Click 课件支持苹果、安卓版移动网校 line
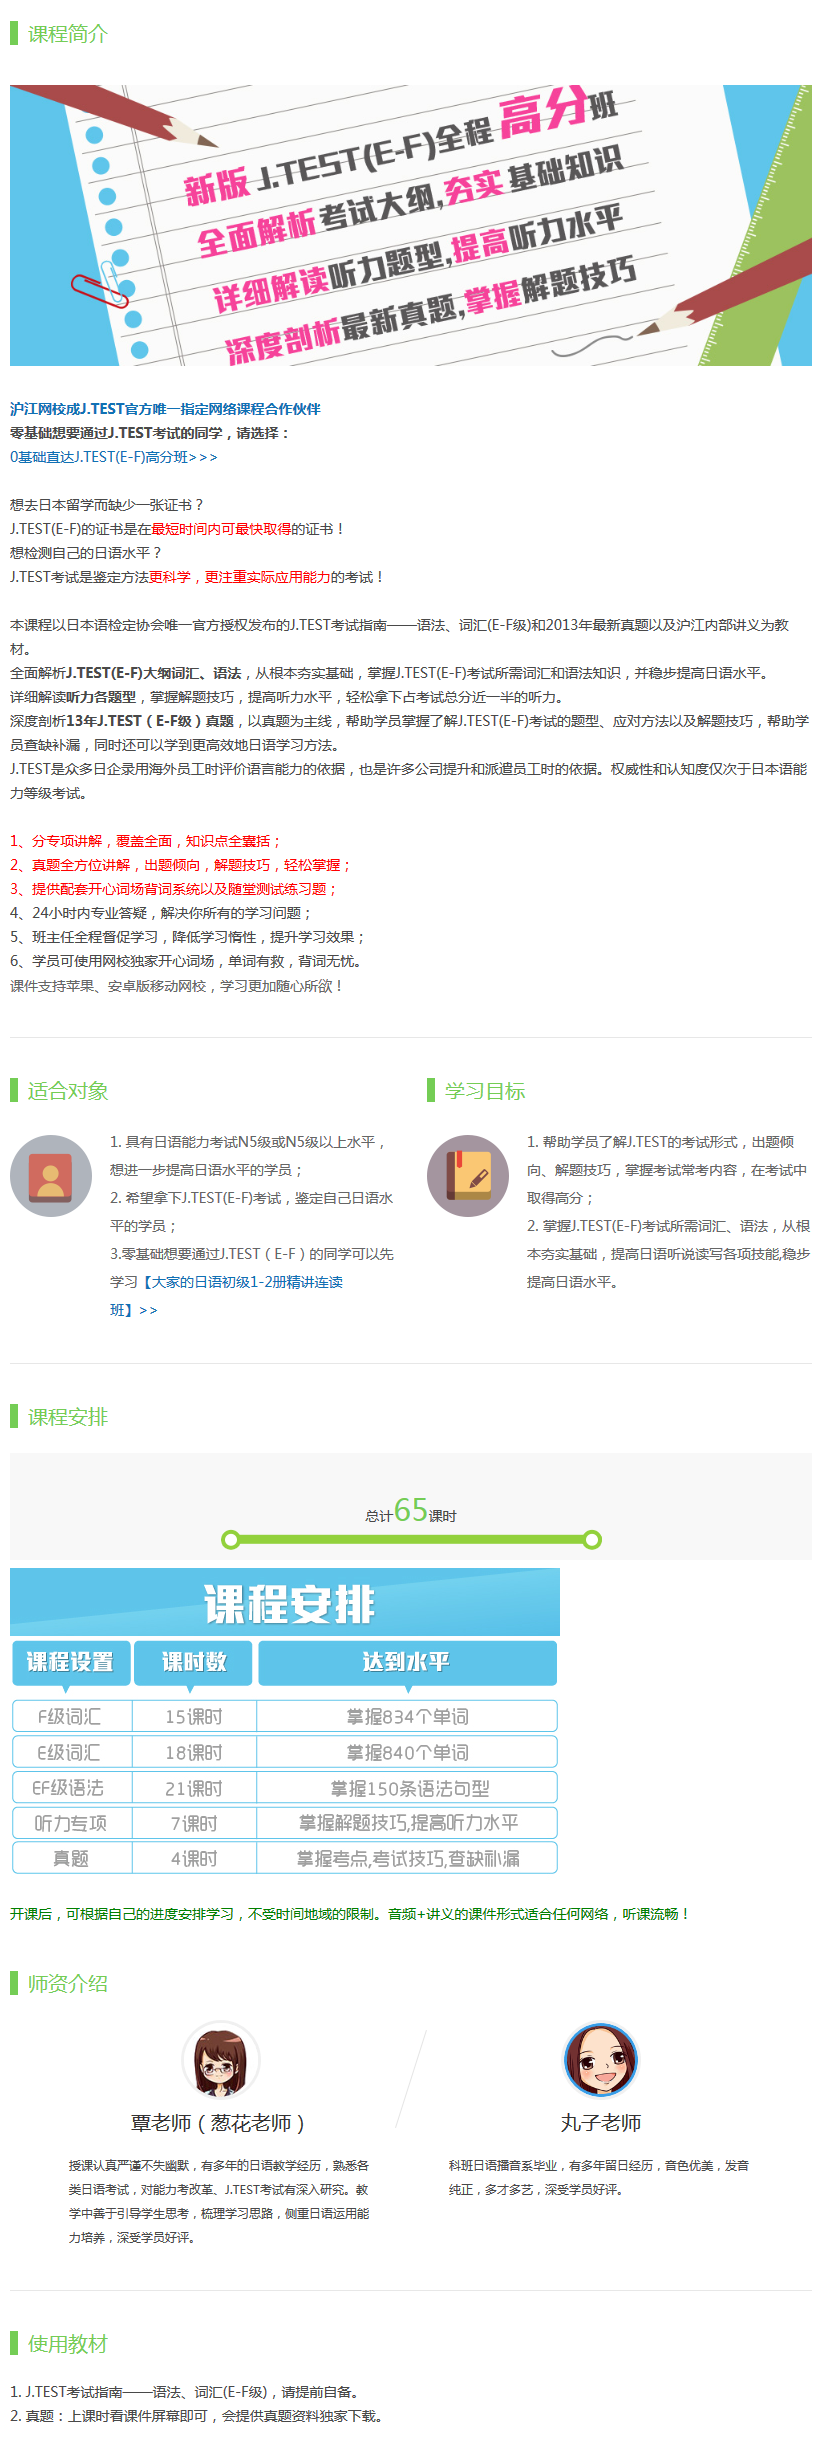This screenshot has height=2463, width=822. (177, 986)
